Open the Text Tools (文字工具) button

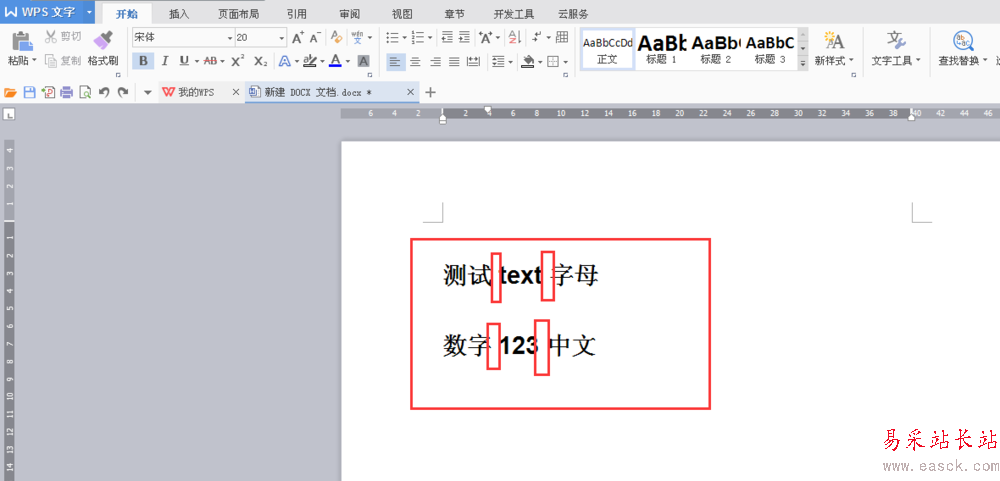pos(895,47)
